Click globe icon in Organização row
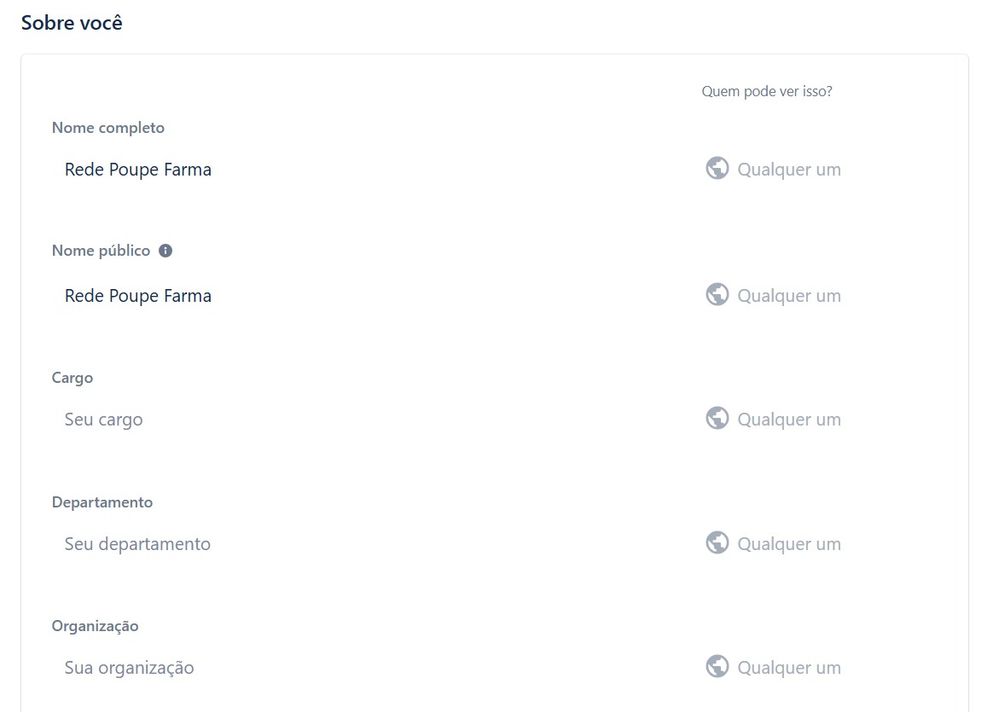Viewport: 999px width, 712px height. (717, 667)
